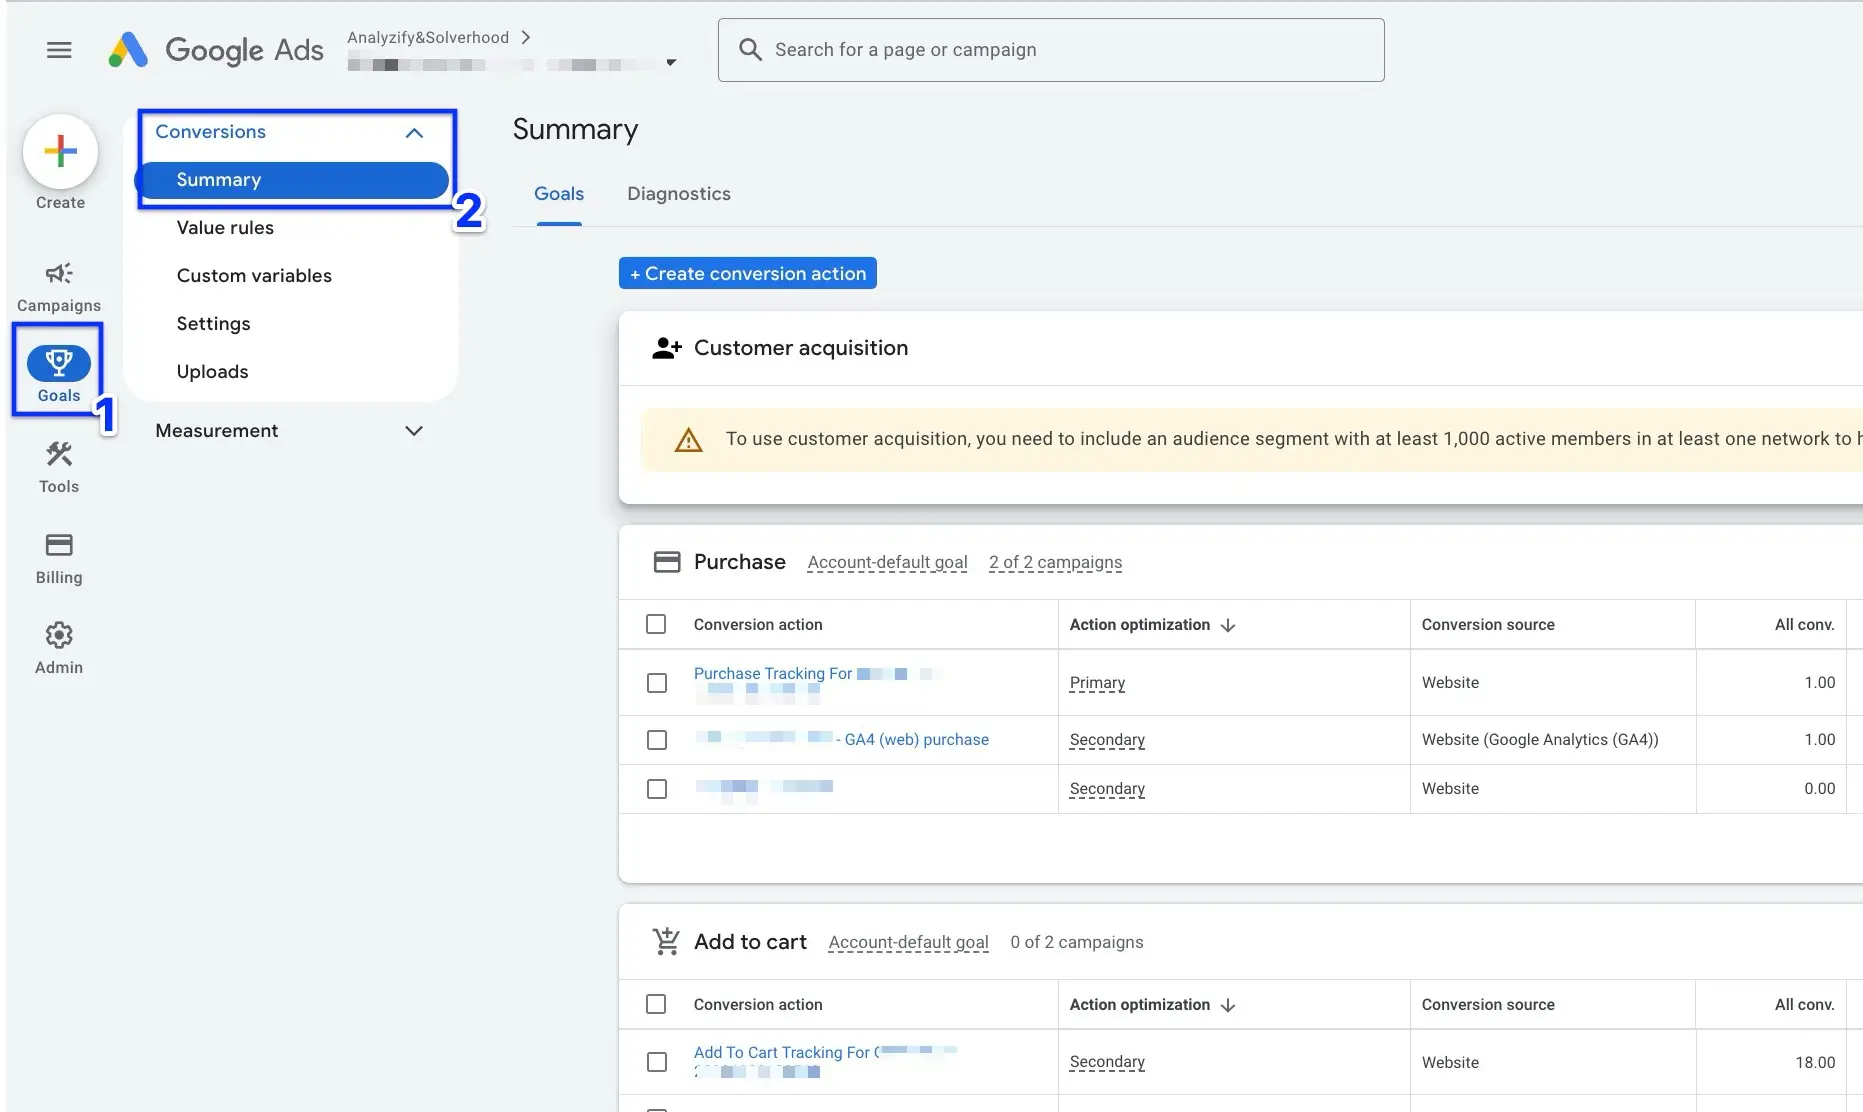1863x1112 pixels.
Task: Switch to the Goals tab
Action: point(559,194)
